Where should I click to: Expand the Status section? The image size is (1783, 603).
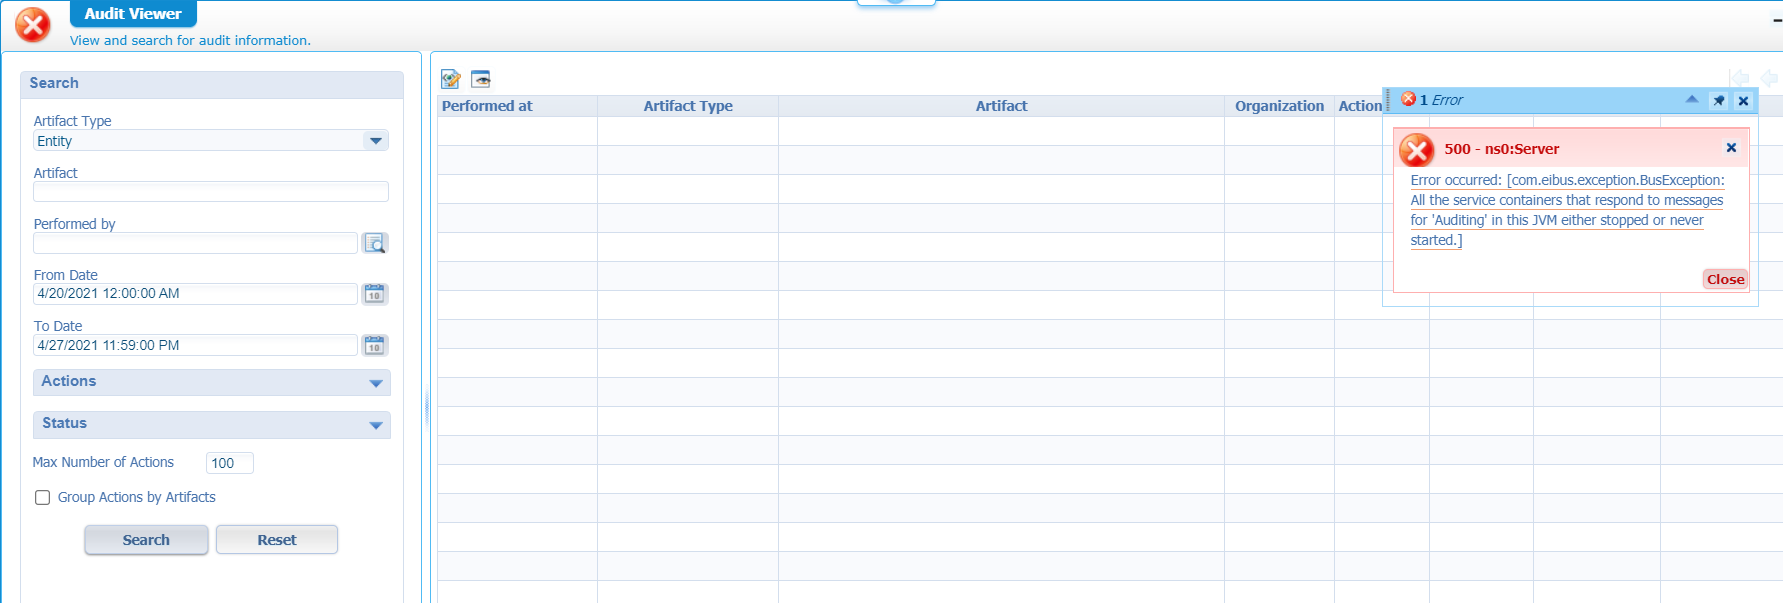click(376, 425)
